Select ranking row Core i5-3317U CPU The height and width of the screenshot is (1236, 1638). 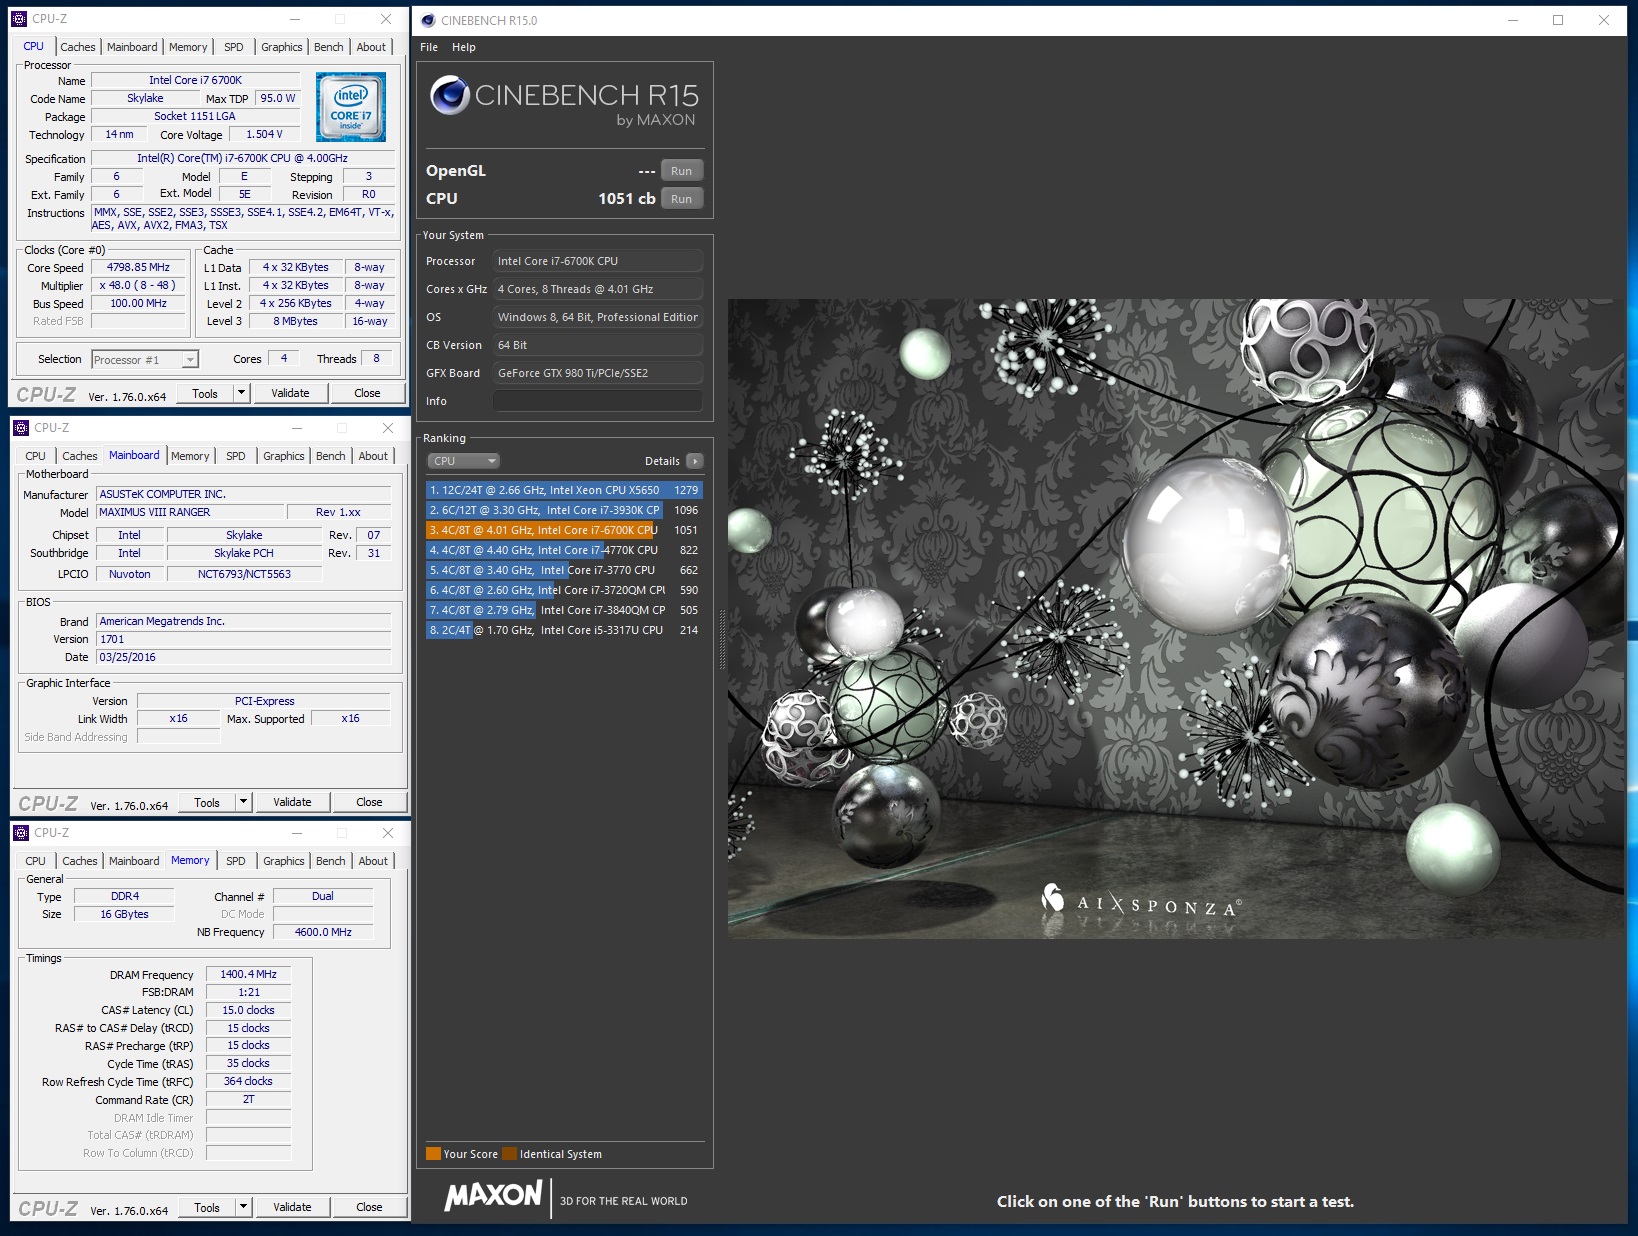pos(564,630)
